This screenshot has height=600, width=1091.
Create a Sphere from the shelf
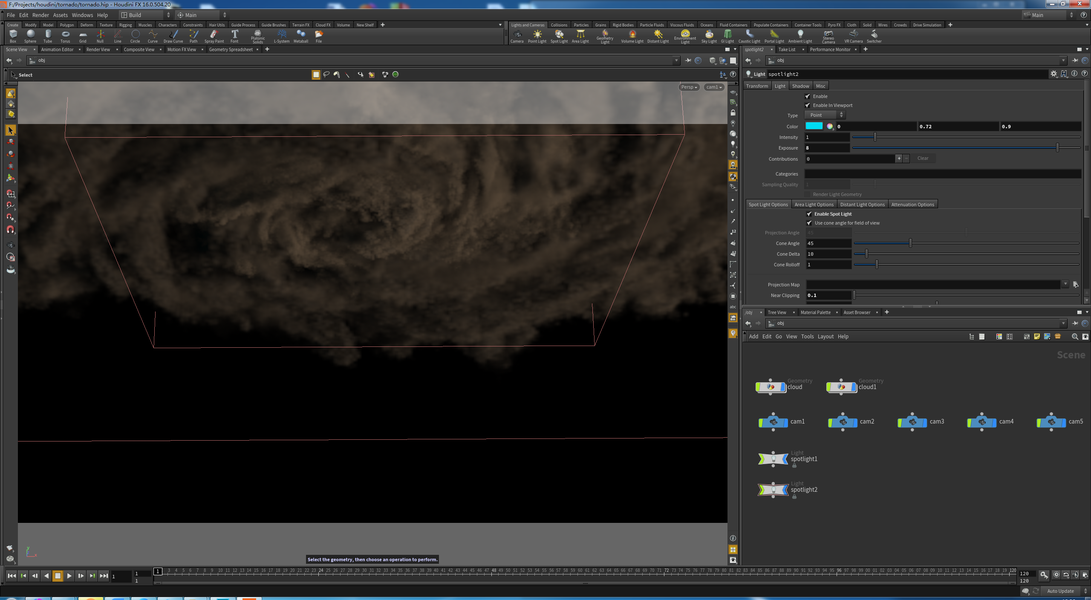coord(31,35)
